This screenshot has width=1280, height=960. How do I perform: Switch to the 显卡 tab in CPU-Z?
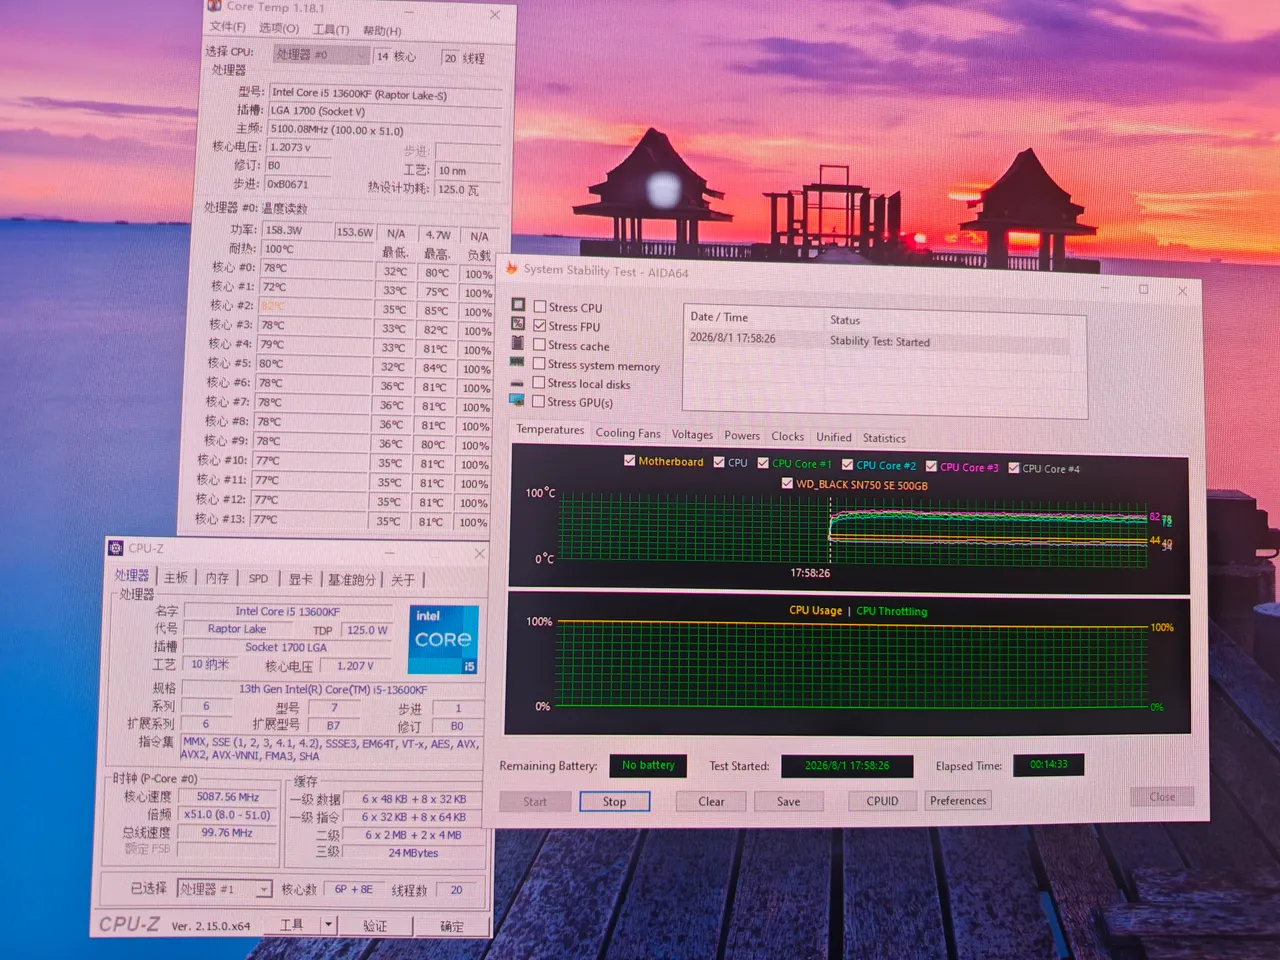pos(301,579)
